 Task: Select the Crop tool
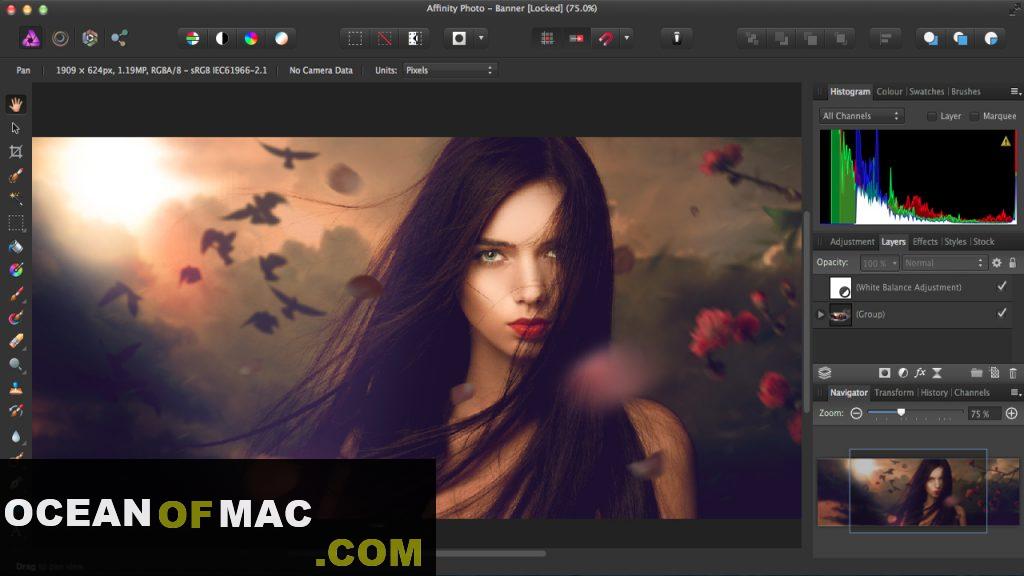click(x=16, y=152)
